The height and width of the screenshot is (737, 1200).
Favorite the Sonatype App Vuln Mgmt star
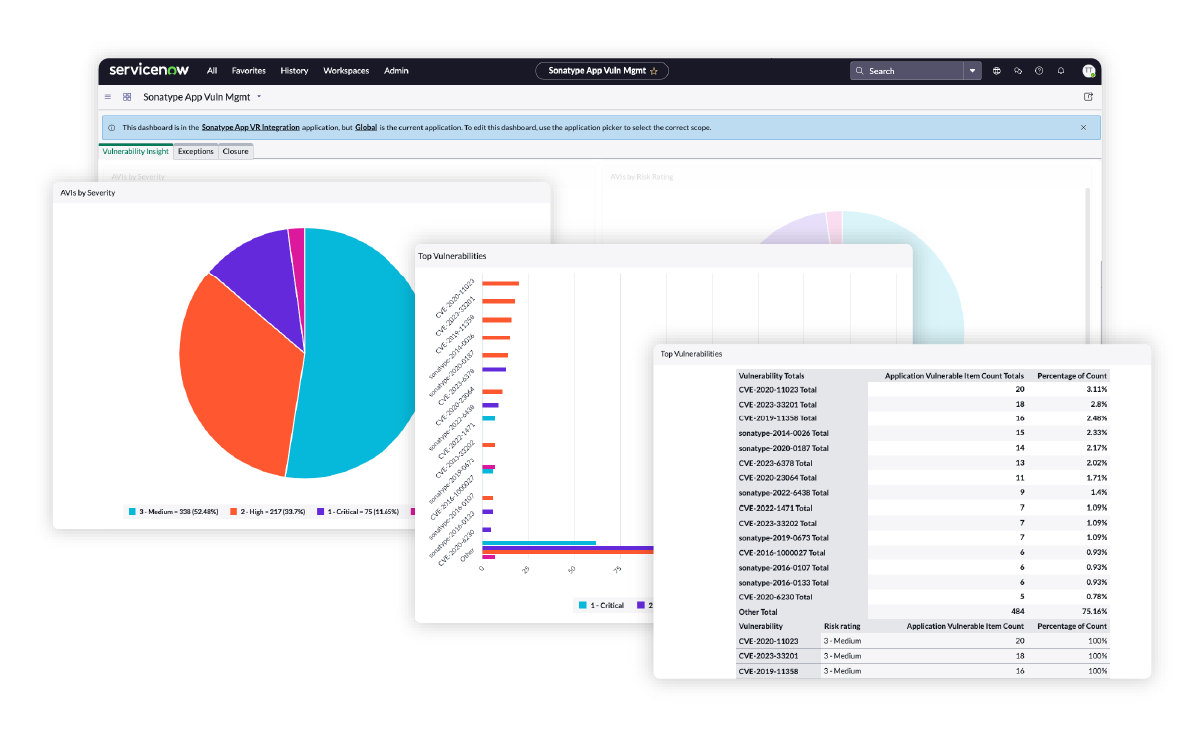[x=654, y=71]
